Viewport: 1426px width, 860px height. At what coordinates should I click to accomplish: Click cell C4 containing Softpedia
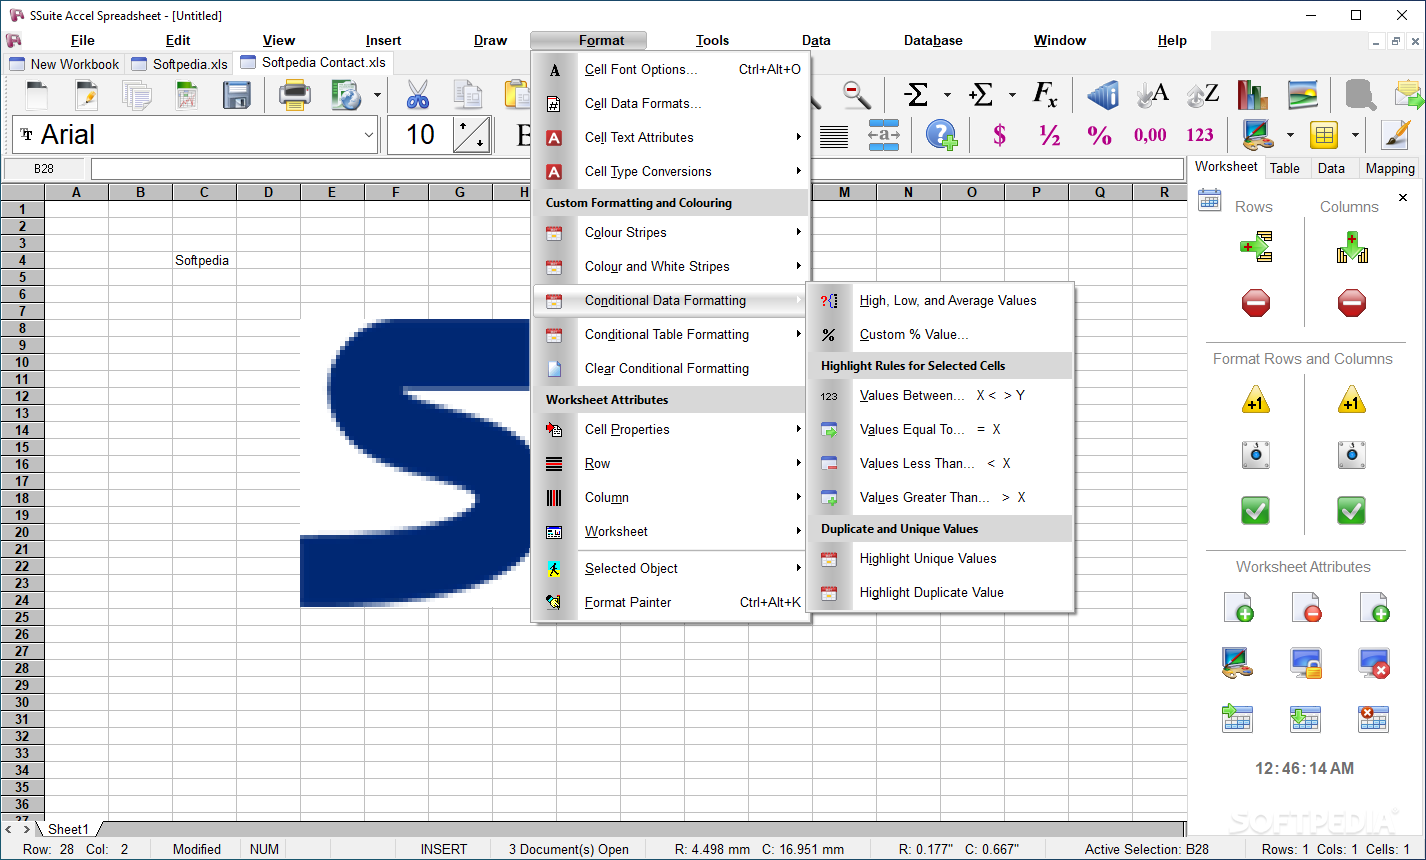coord(204,260)
